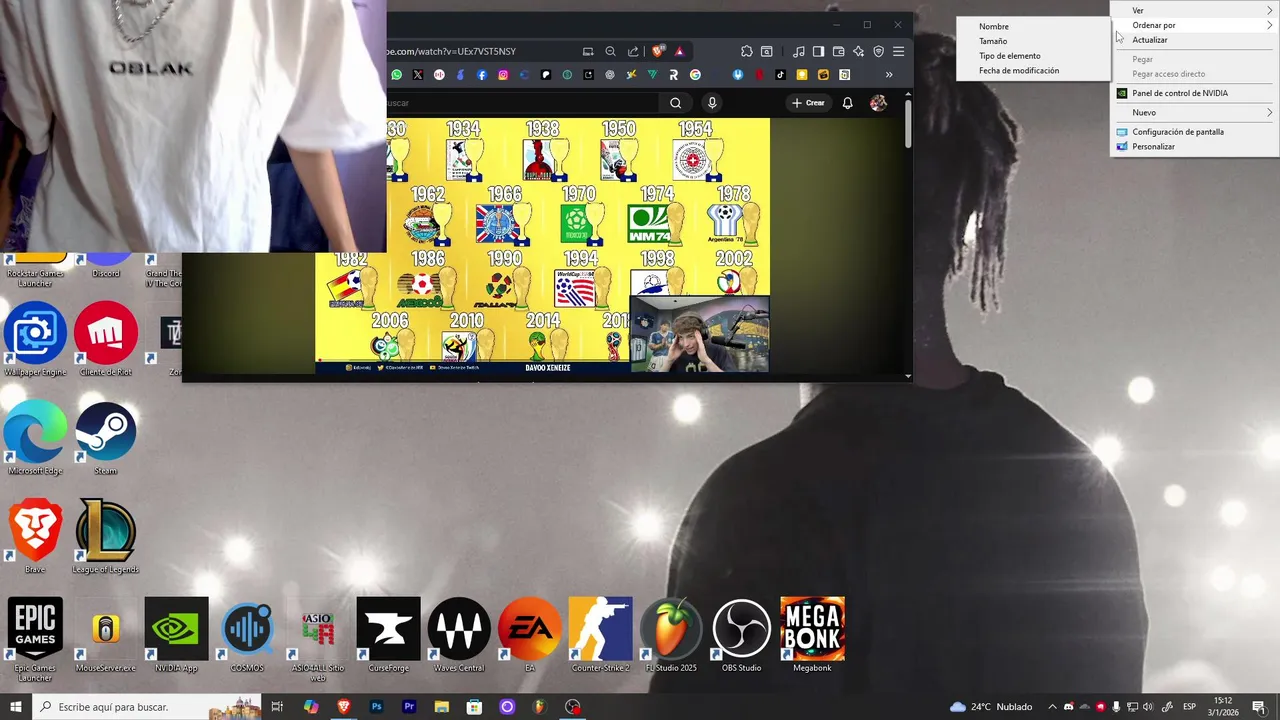Open the X (Twitter) bookmark

point(418,75)
